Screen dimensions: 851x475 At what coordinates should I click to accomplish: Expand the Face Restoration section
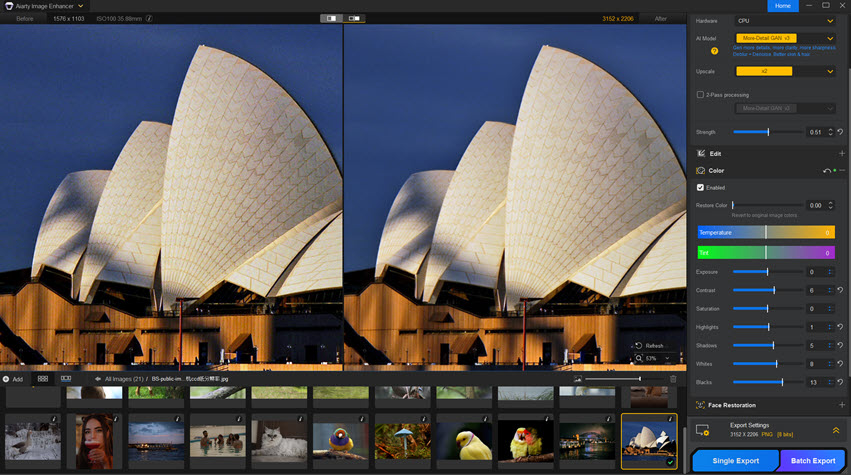[842, 405]
